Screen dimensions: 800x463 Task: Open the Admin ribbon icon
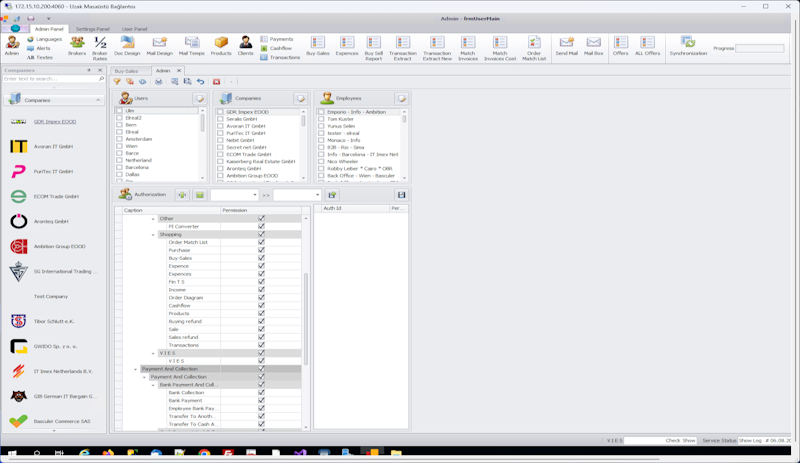click(x=12, y=45)
